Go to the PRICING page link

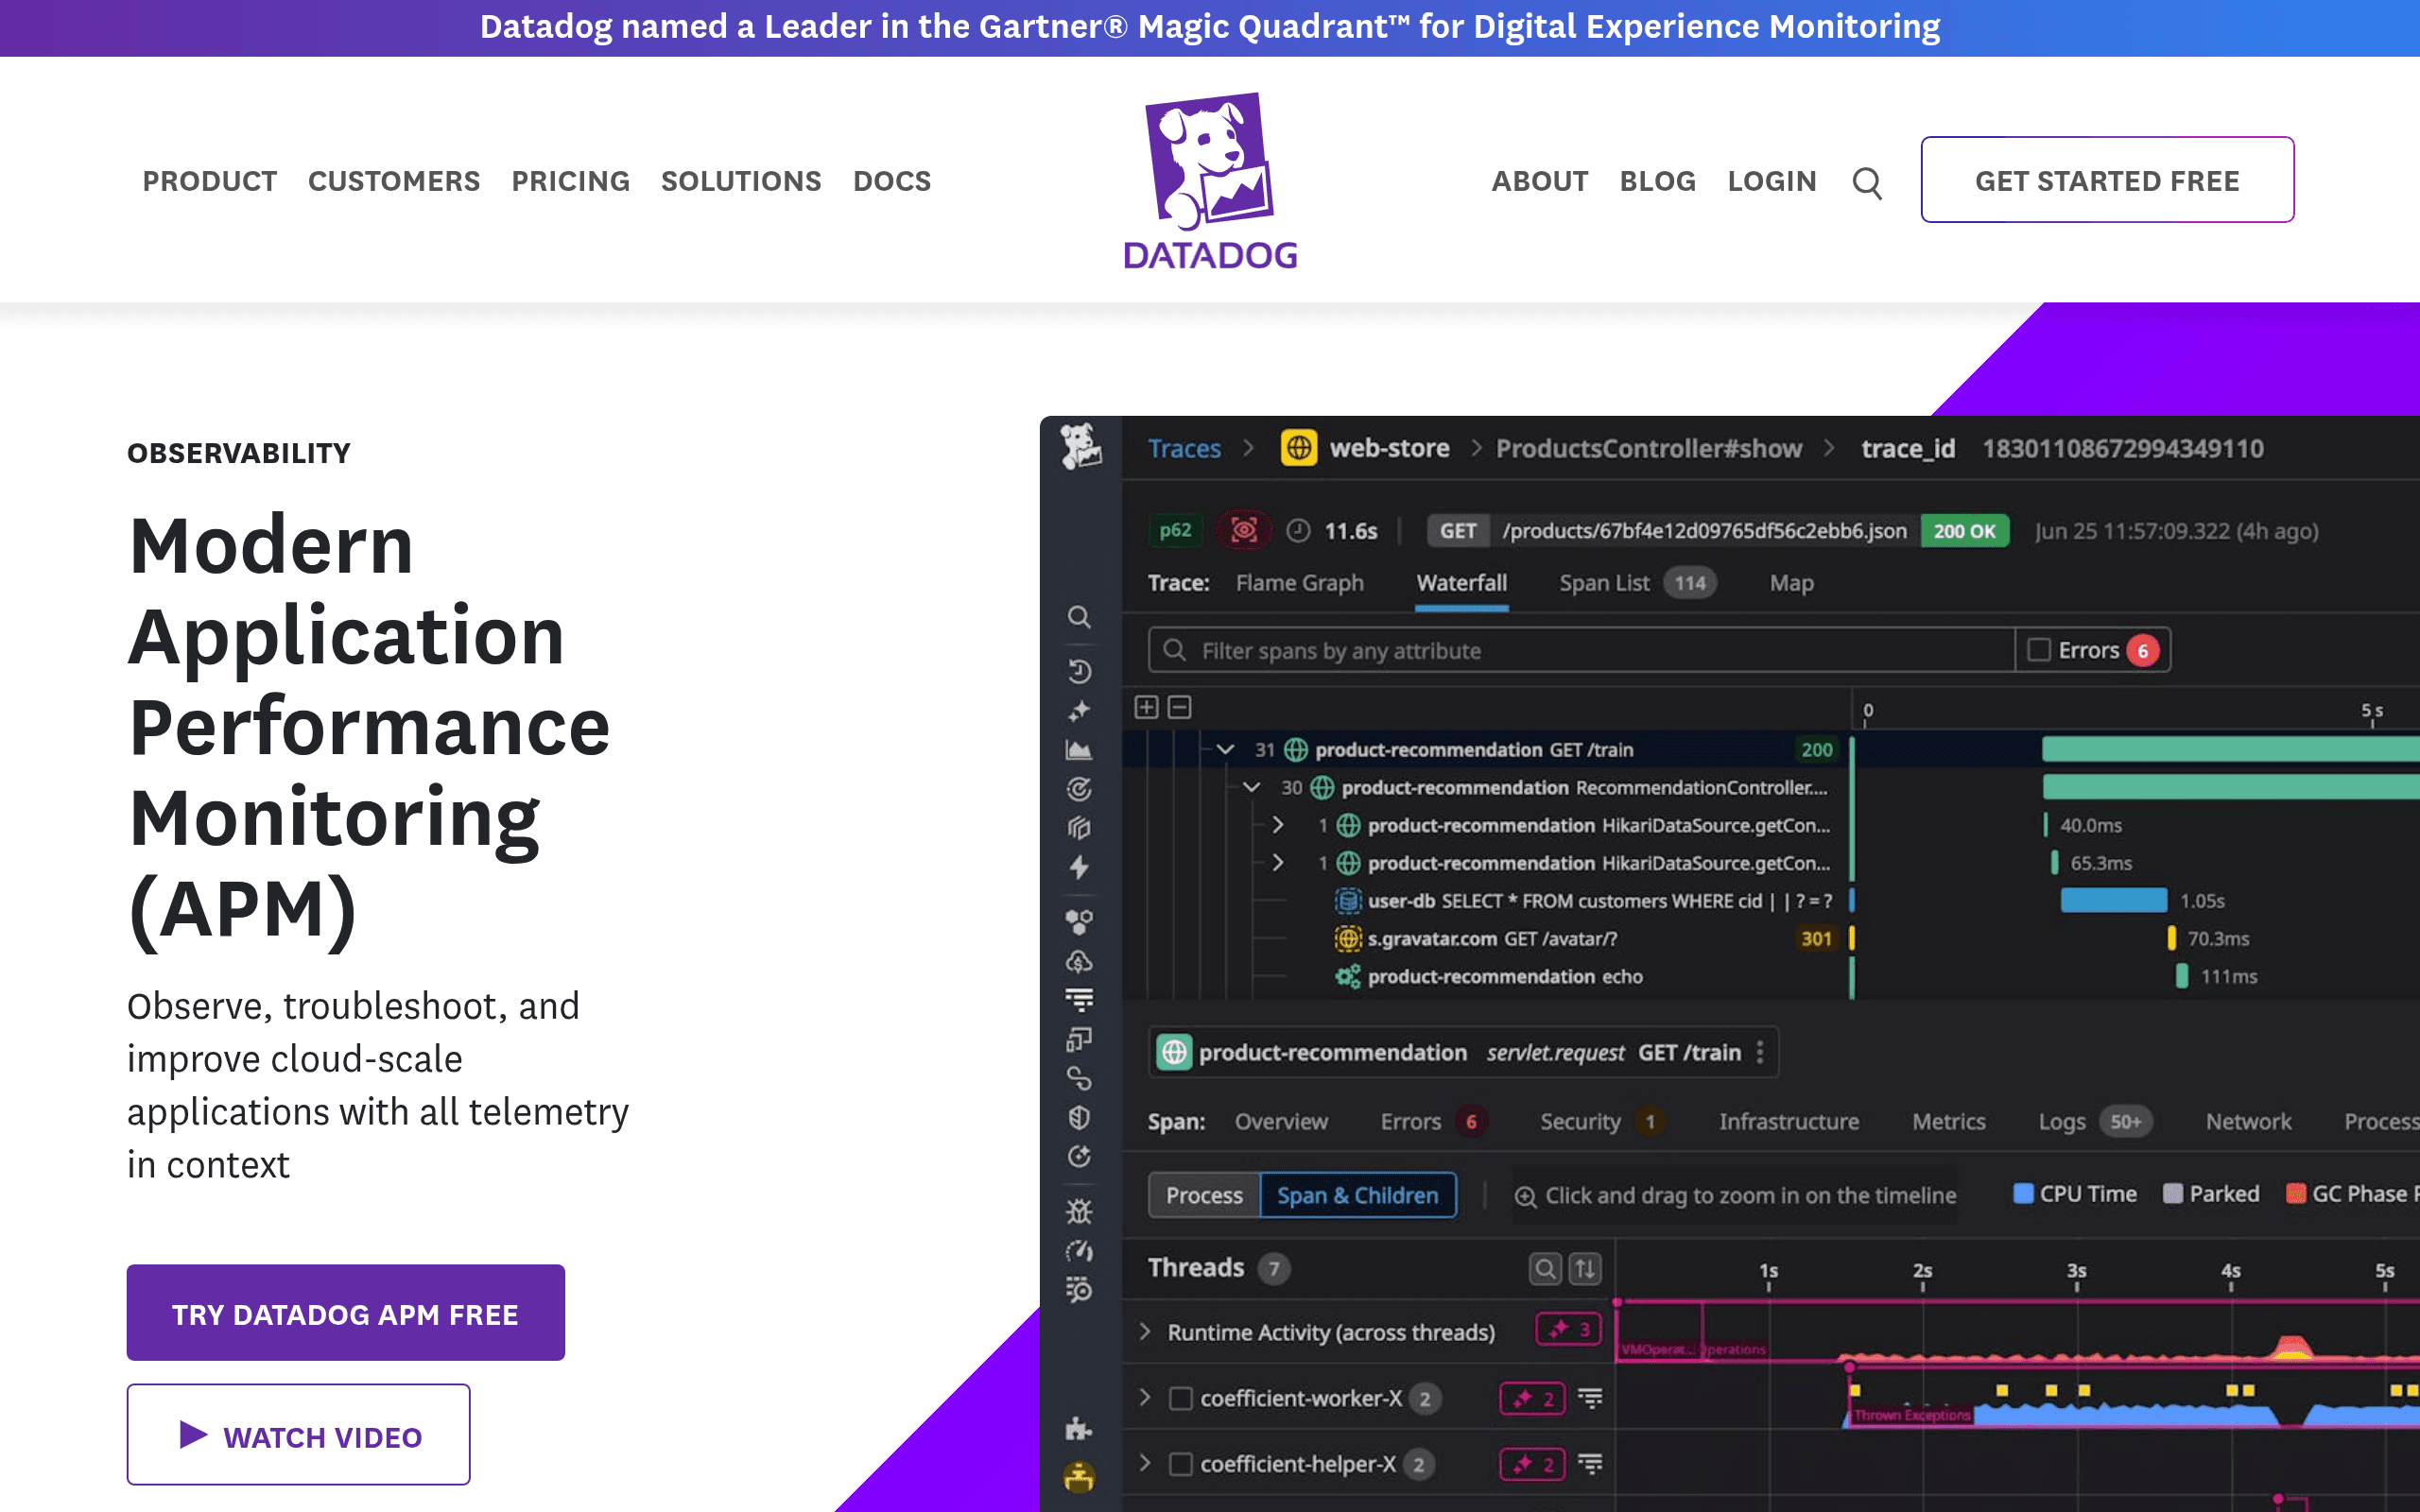570,181
